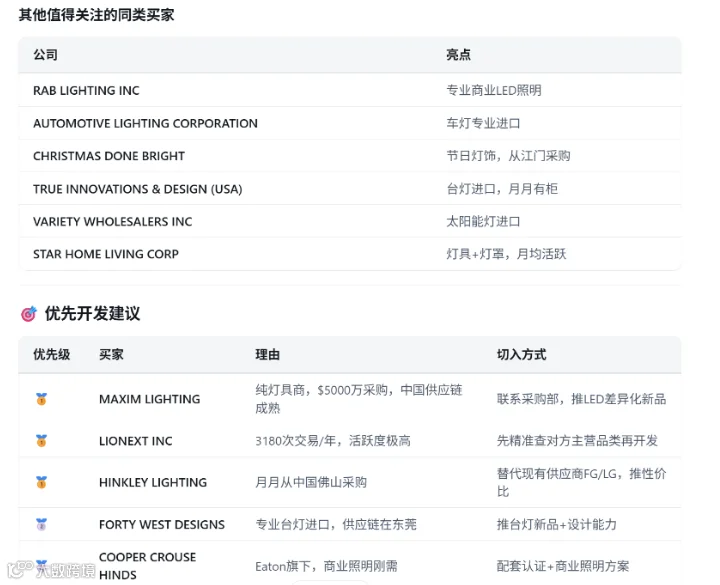The width and height of the screenshot is (720, 585).
Task: Click 灯具+灯罩，月均活跃 text
Action: (506, 254)
